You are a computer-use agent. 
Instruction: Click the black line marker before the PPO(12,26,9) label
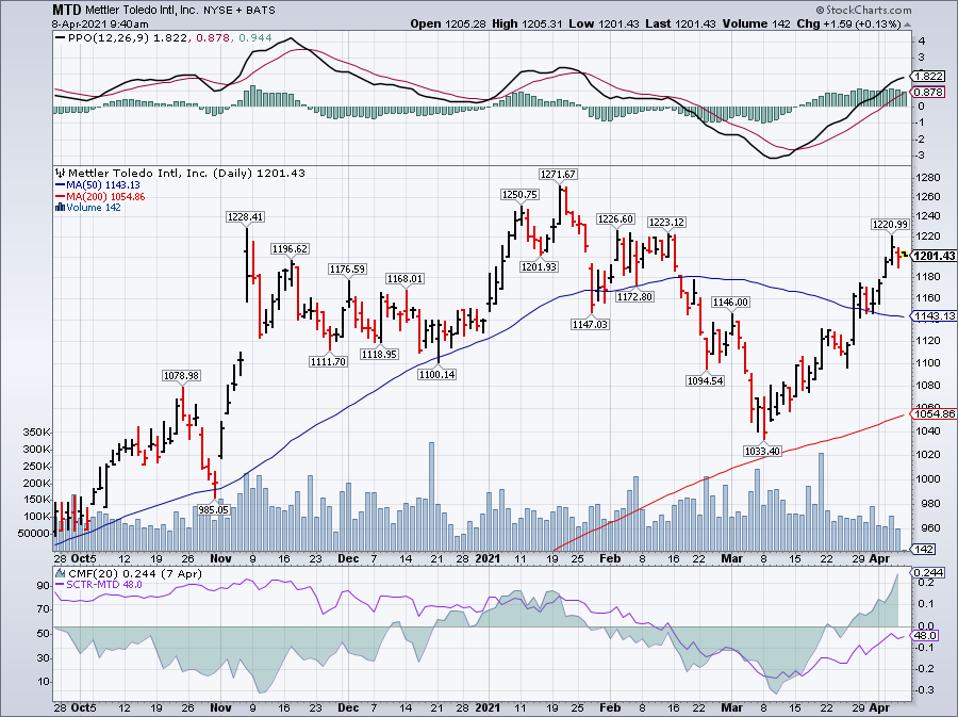[x=60, y=38]
